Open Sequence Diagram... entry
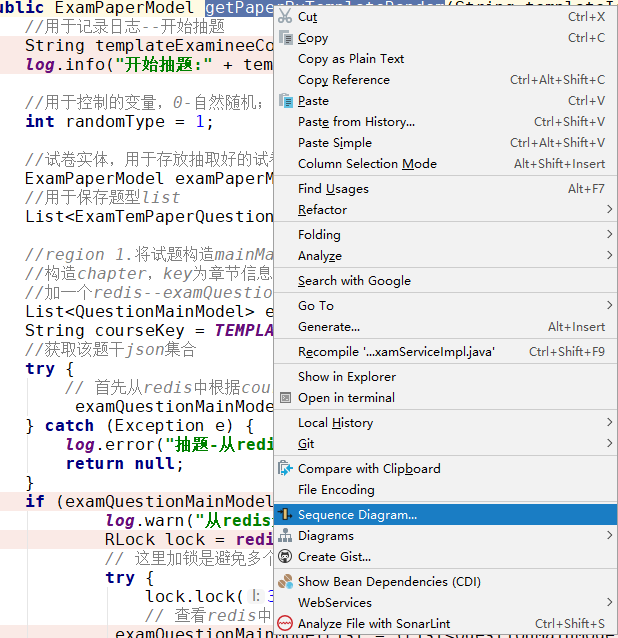The width and height of the screenshot is (618, 638). tap(445, 514)
